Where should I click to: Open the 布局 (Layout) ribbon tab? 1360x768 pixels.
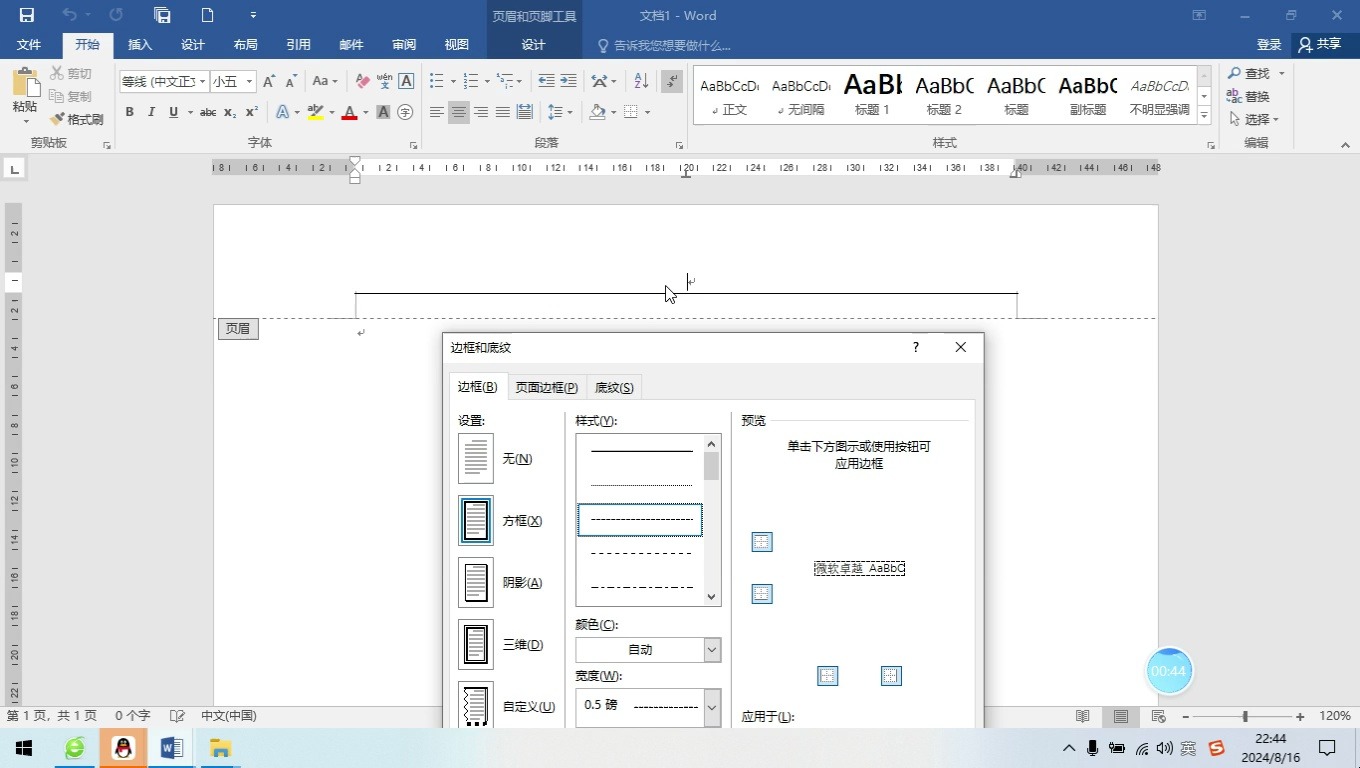[x=245, y=45]
